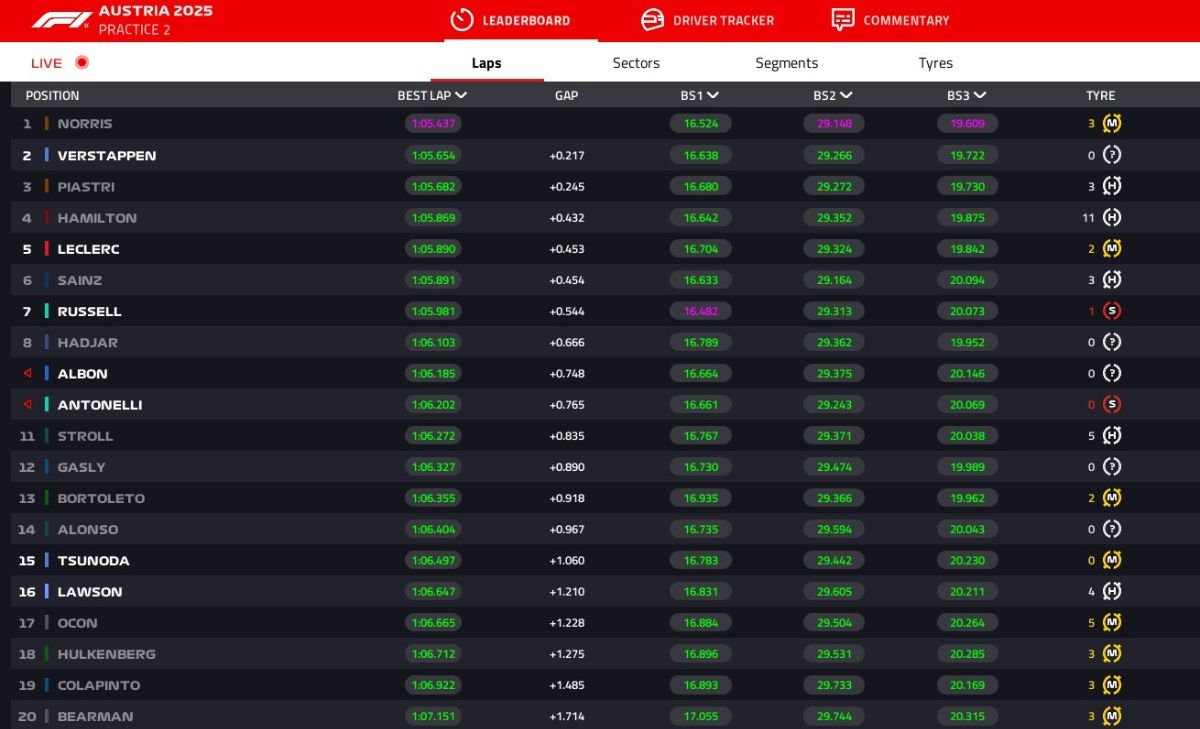This screenshot has height=729, width=1200.
Task: Click Norris's purple best lap time
Action: tap(433, 124)
